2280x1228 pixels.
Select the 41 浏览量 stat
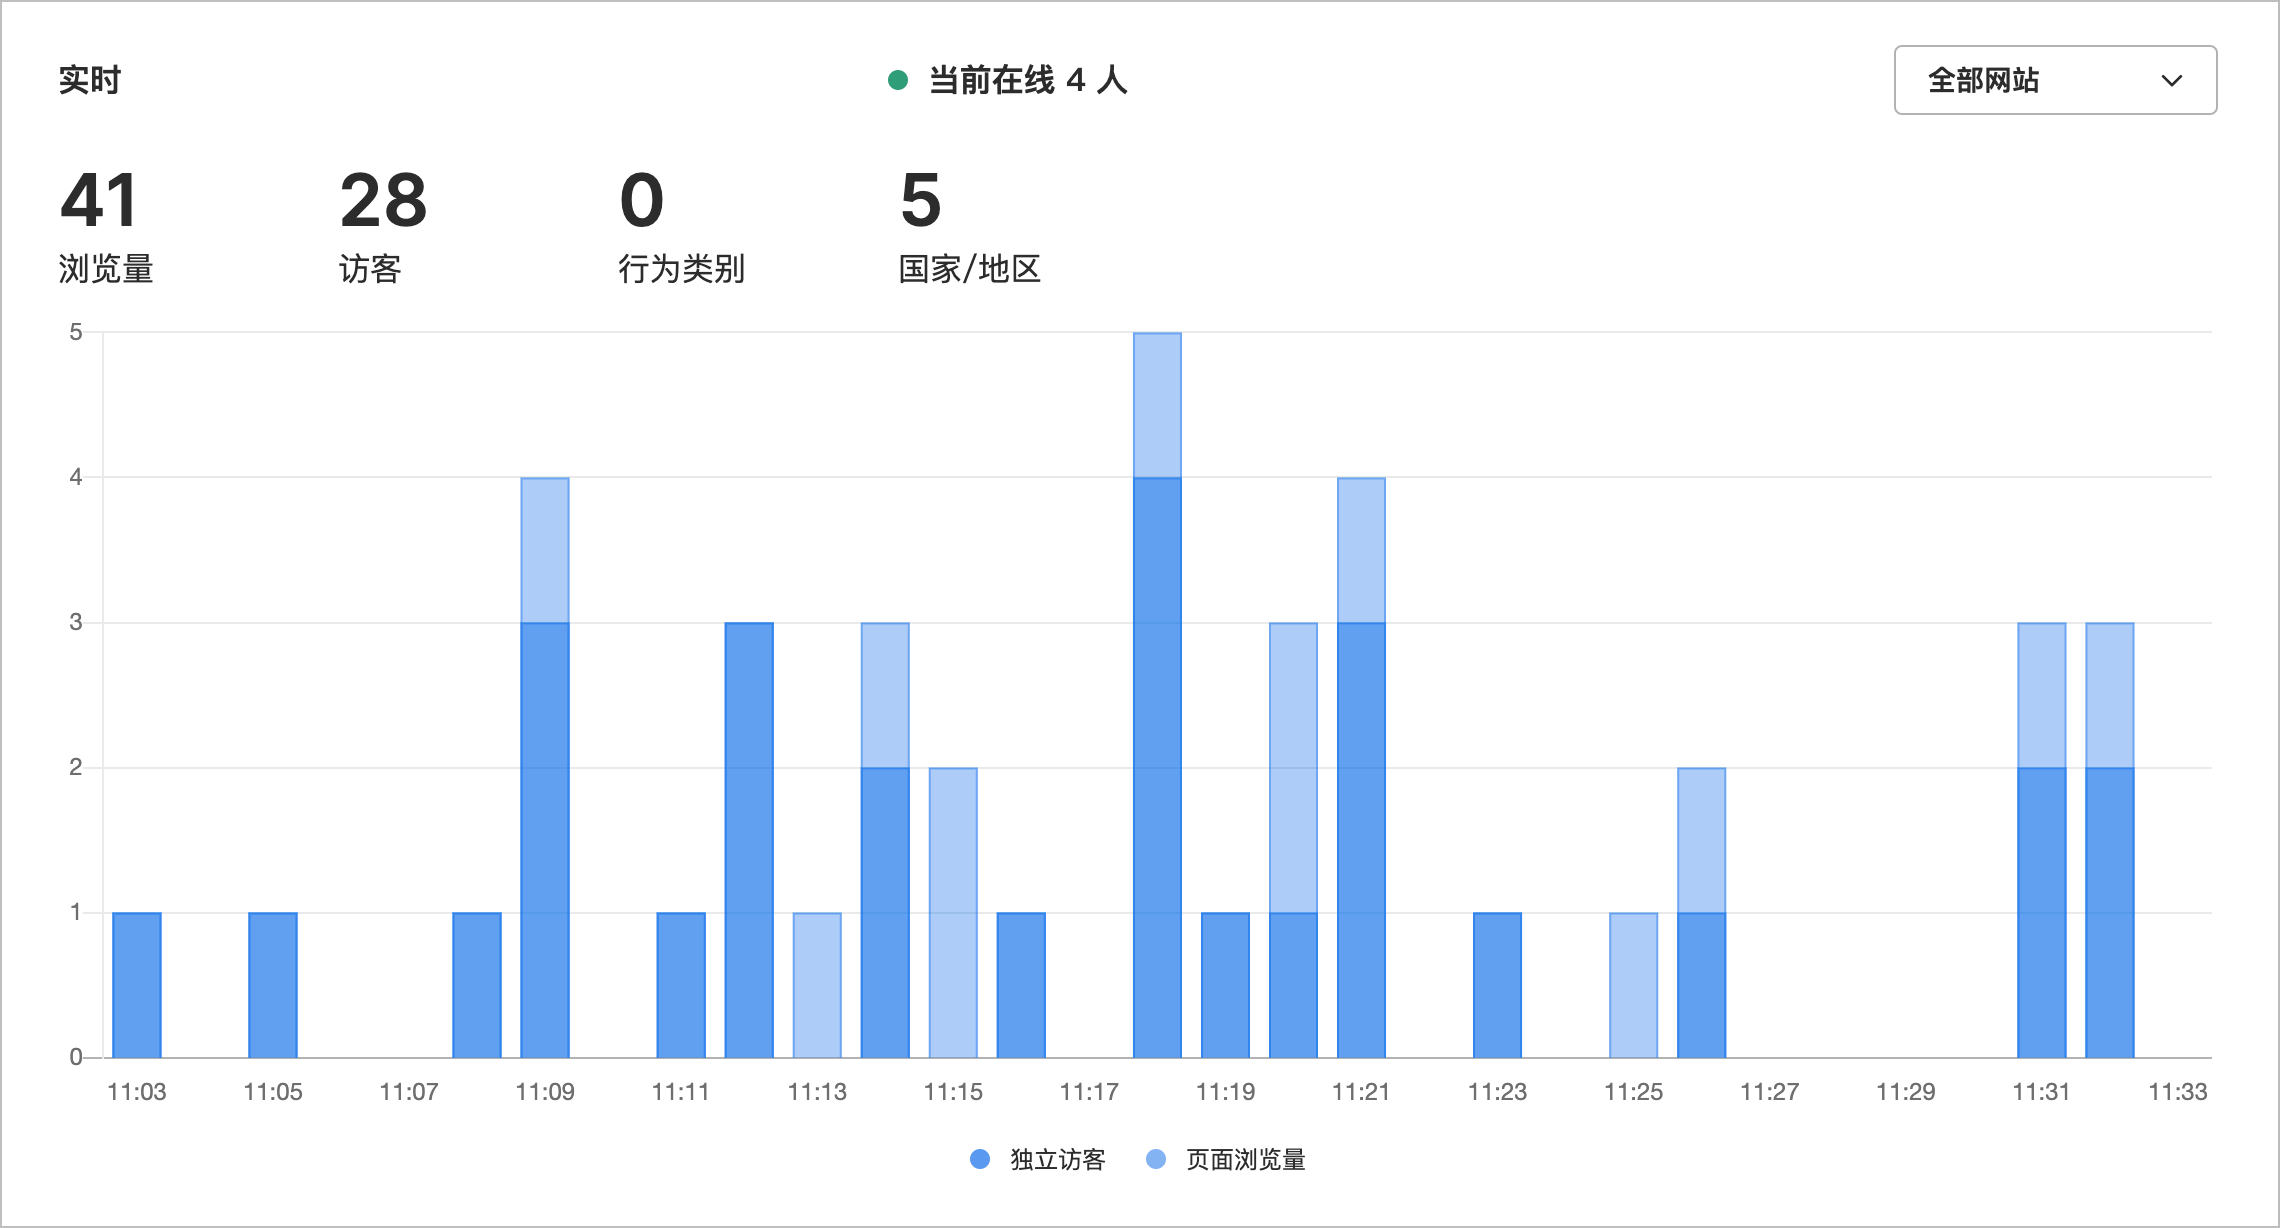coord(106,227)
